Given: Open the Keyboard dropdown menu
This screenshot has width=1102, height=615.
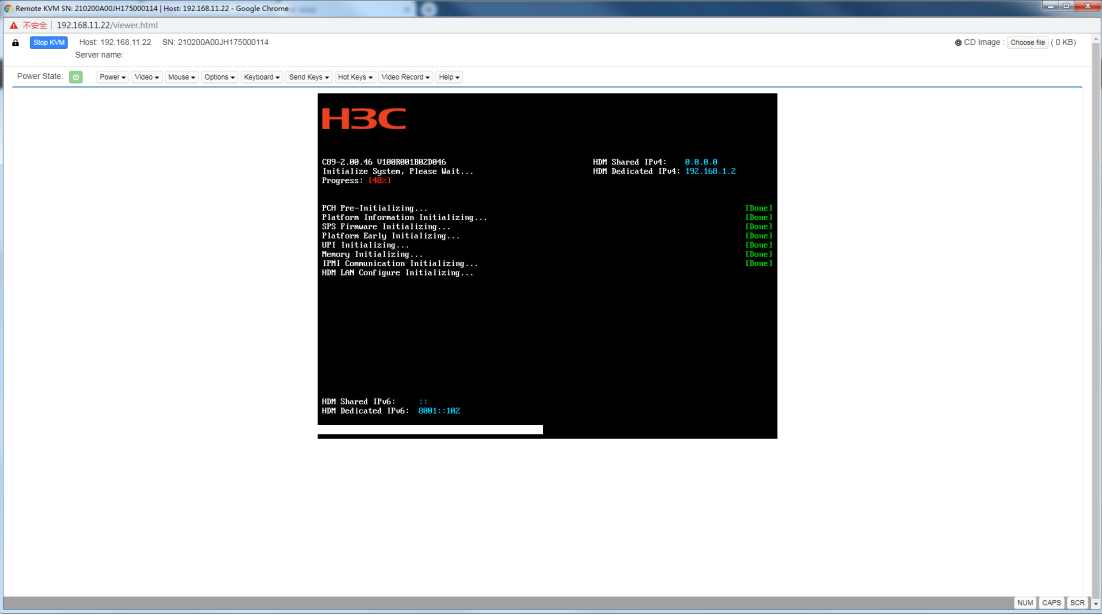Looking at the screenshot, I should pos(261,77).
